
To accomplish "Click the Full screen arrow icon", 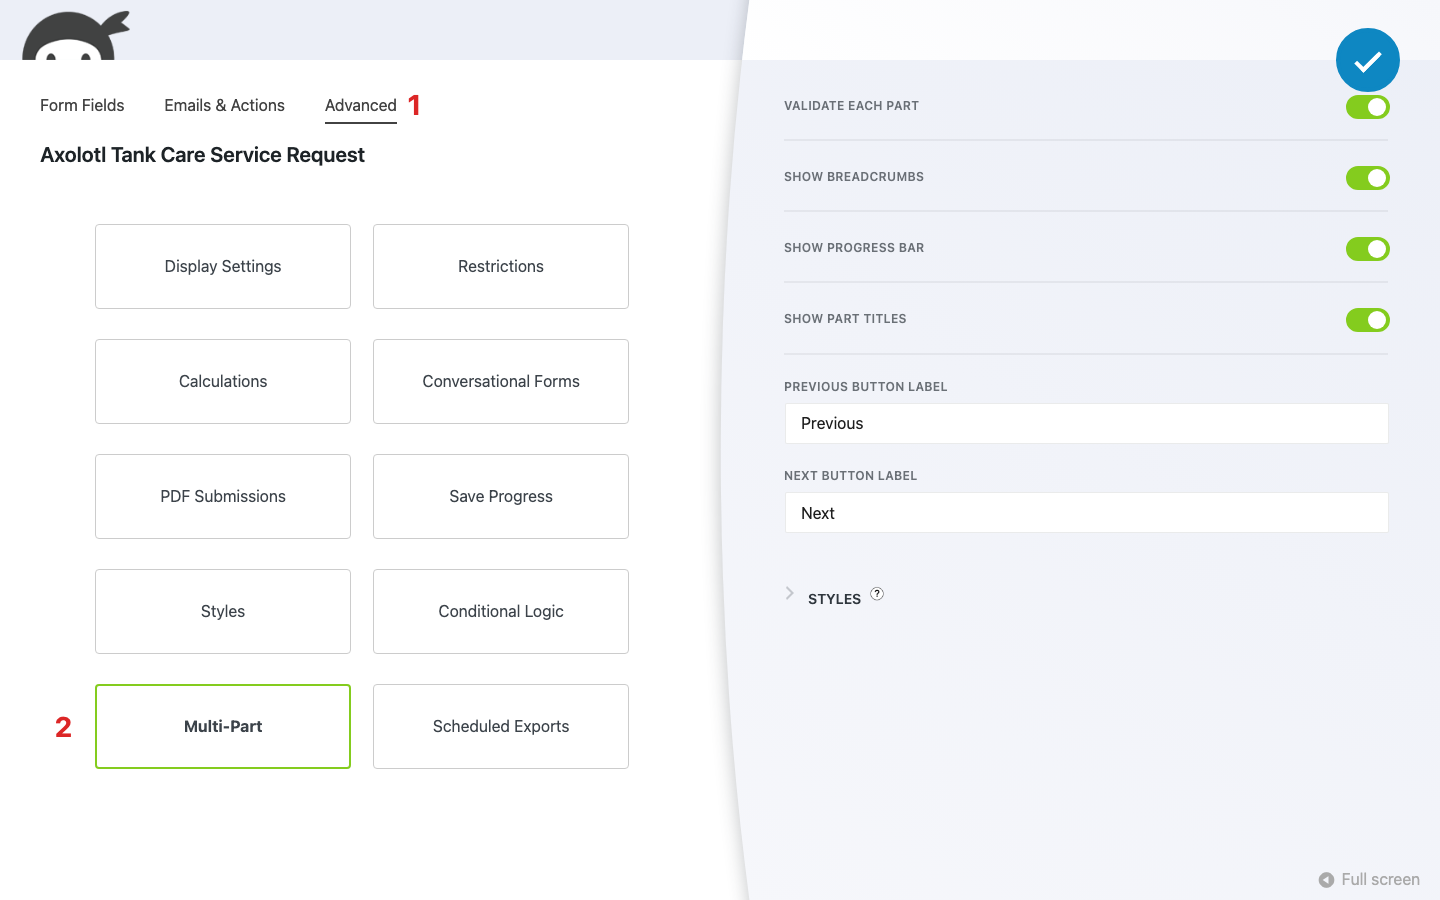I will (x=1326, y=880).
